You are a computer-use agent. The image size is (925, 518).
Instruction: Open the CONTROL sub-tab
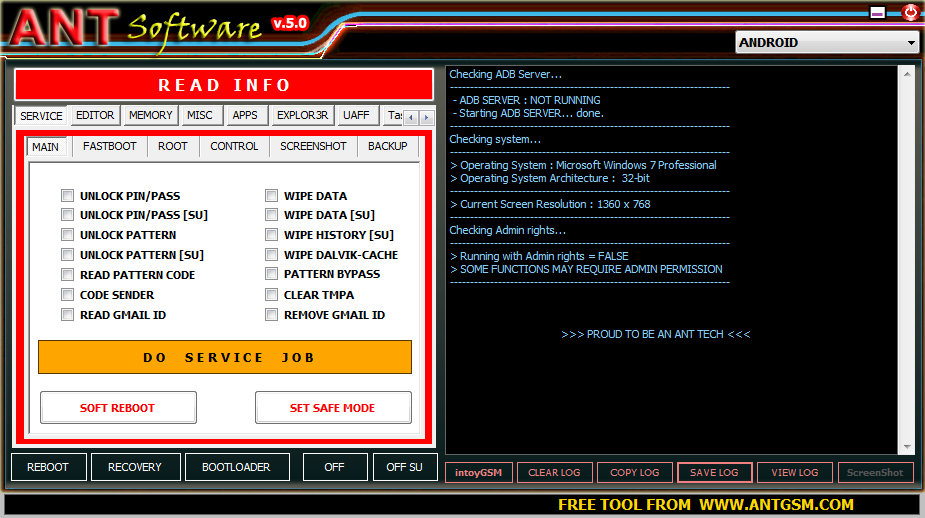(234, 146)
